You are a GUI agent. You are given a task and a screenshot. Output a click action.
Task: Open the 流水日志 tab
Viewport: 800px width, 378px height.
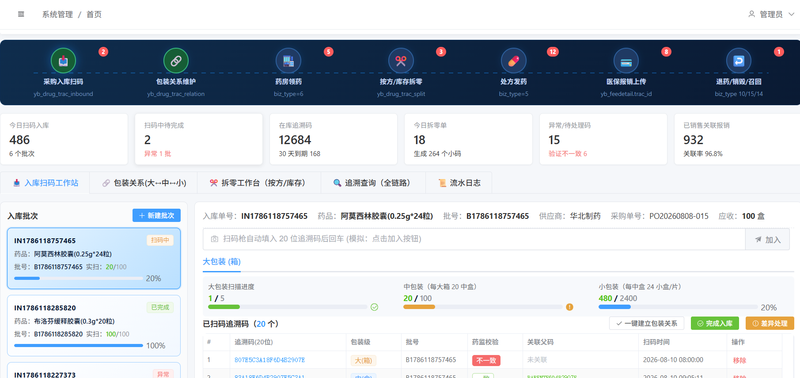[458, 183]
